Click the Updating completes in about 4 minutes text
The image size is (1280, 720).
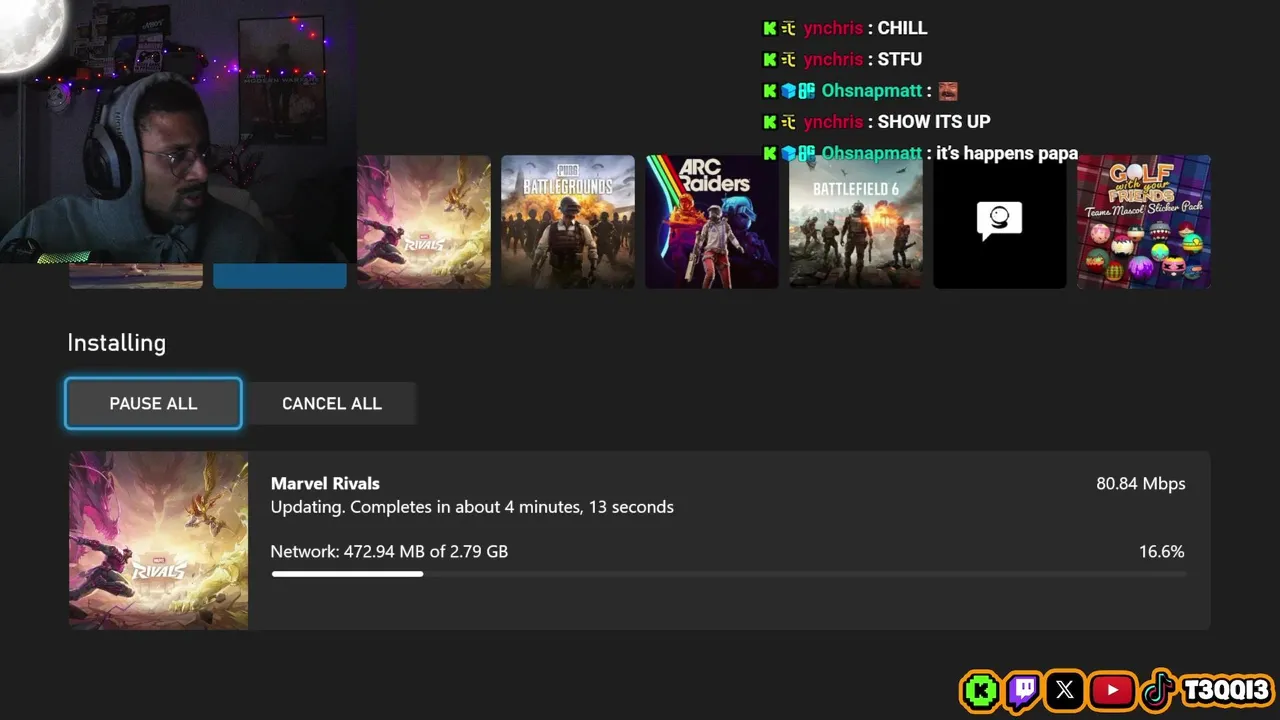472,507
